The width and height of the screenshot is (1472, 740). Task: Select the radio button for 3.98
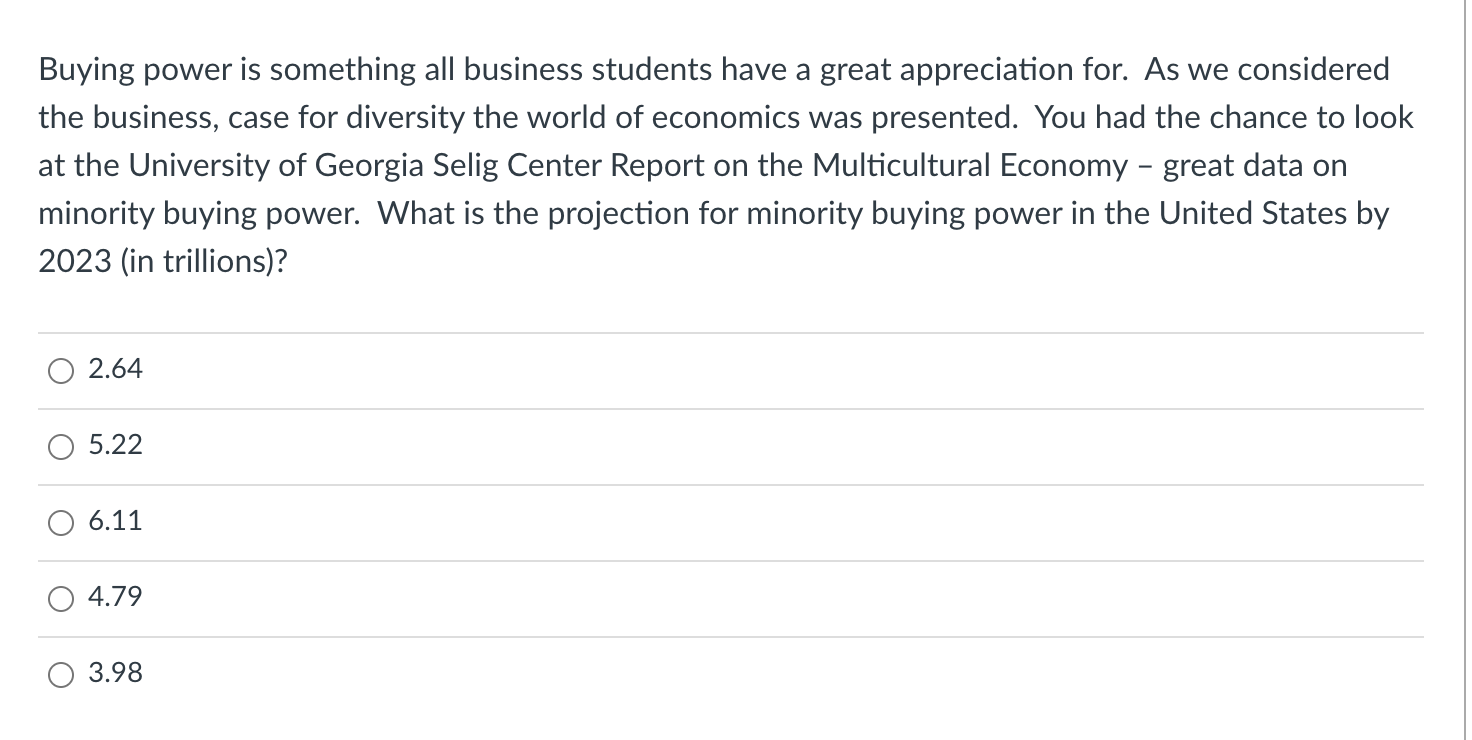click(x=60, y=674)
